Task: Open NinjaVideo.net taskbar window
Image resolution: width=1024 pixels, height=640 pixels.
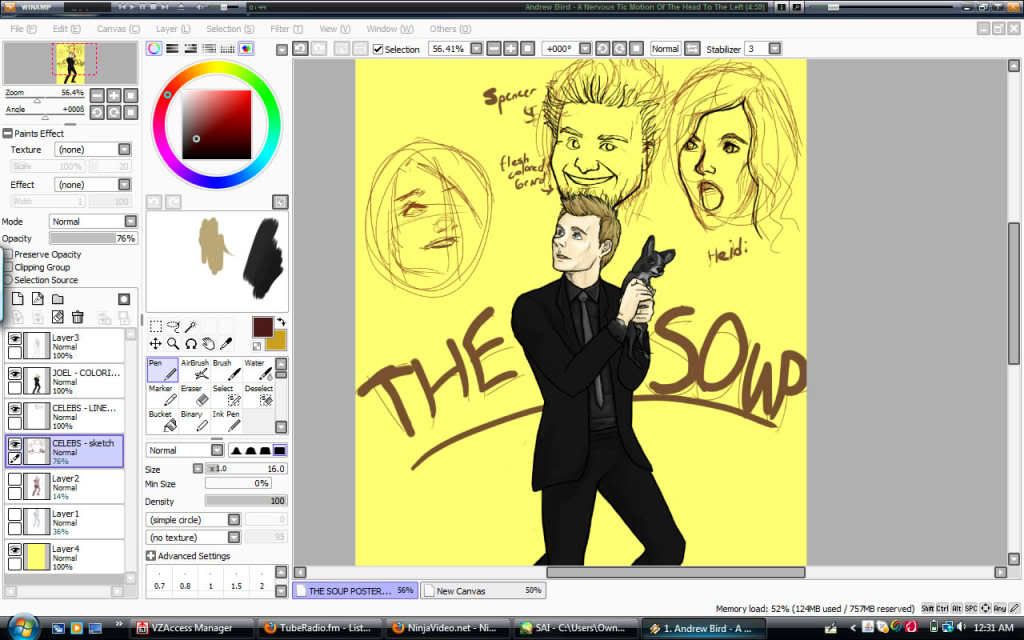Action: point(445,628)
